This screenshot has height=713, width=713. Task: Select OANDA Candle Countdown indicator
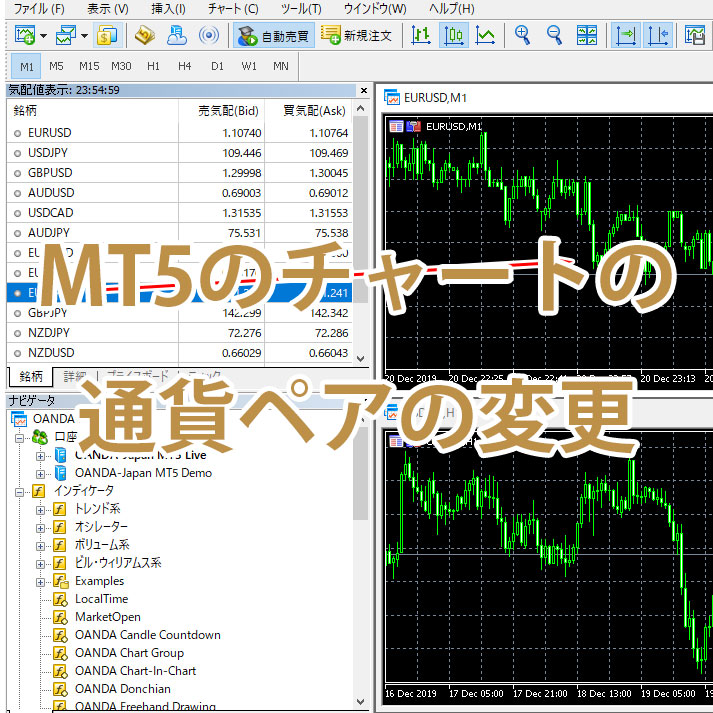(148, 635)
